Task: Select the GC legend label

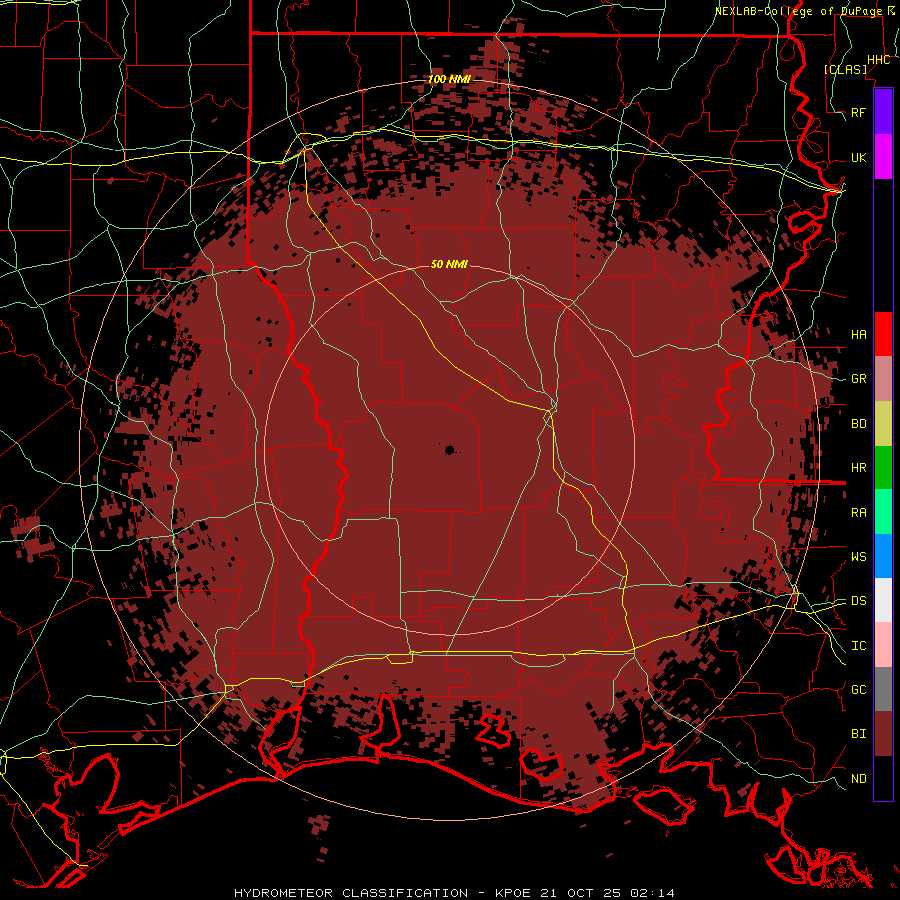Action: click(x=859, y=689)
